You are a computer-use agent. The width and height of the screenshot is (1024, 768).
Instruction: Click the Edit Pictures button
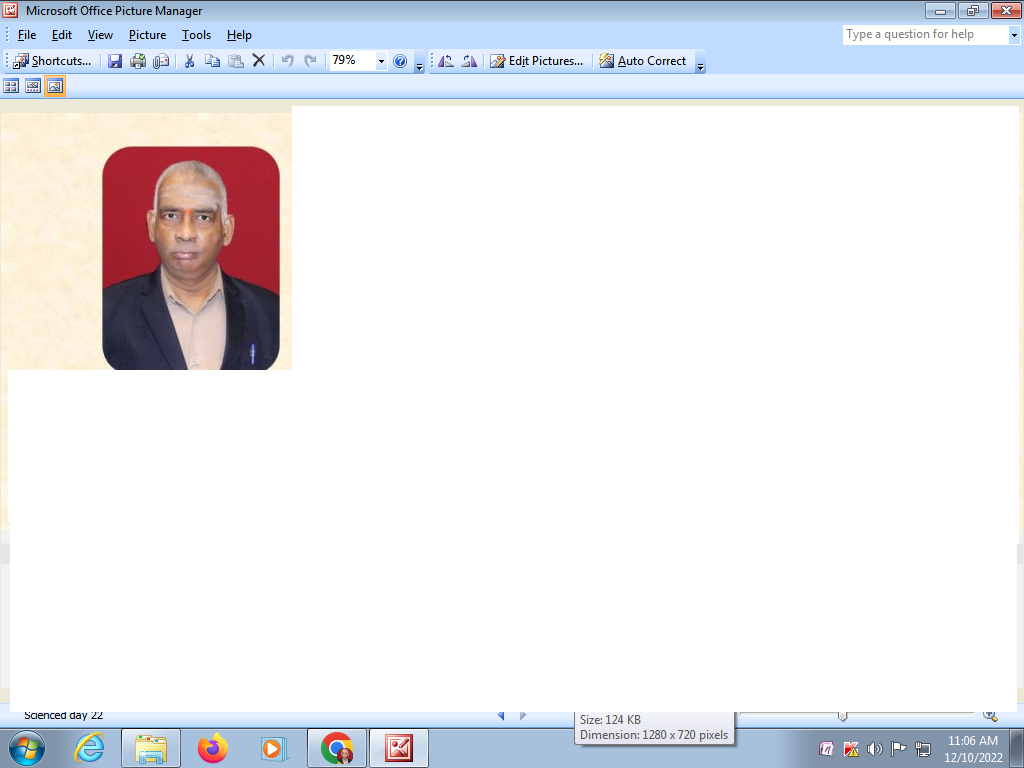(x=536, y=61)
